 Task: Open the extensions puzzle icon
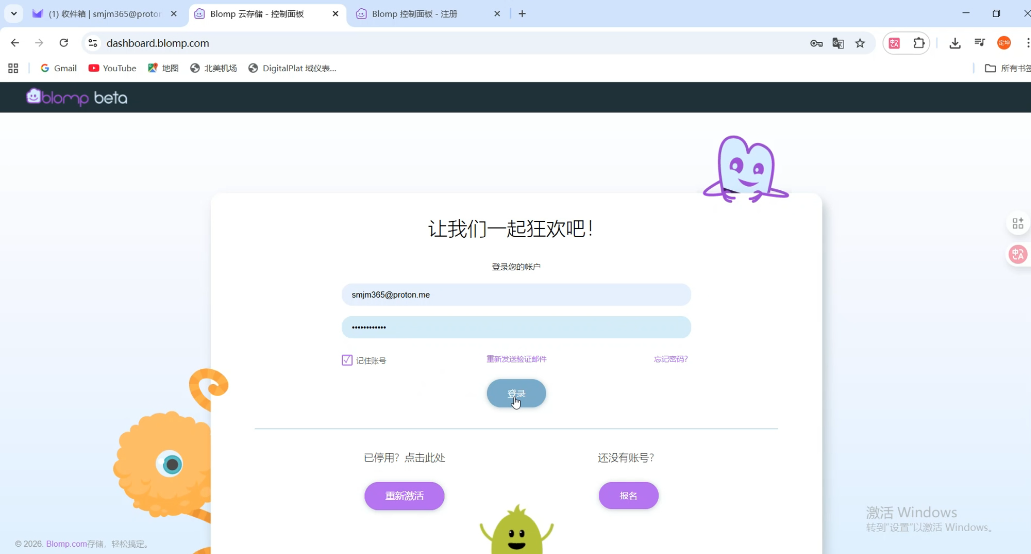click(x=919, y=43)
